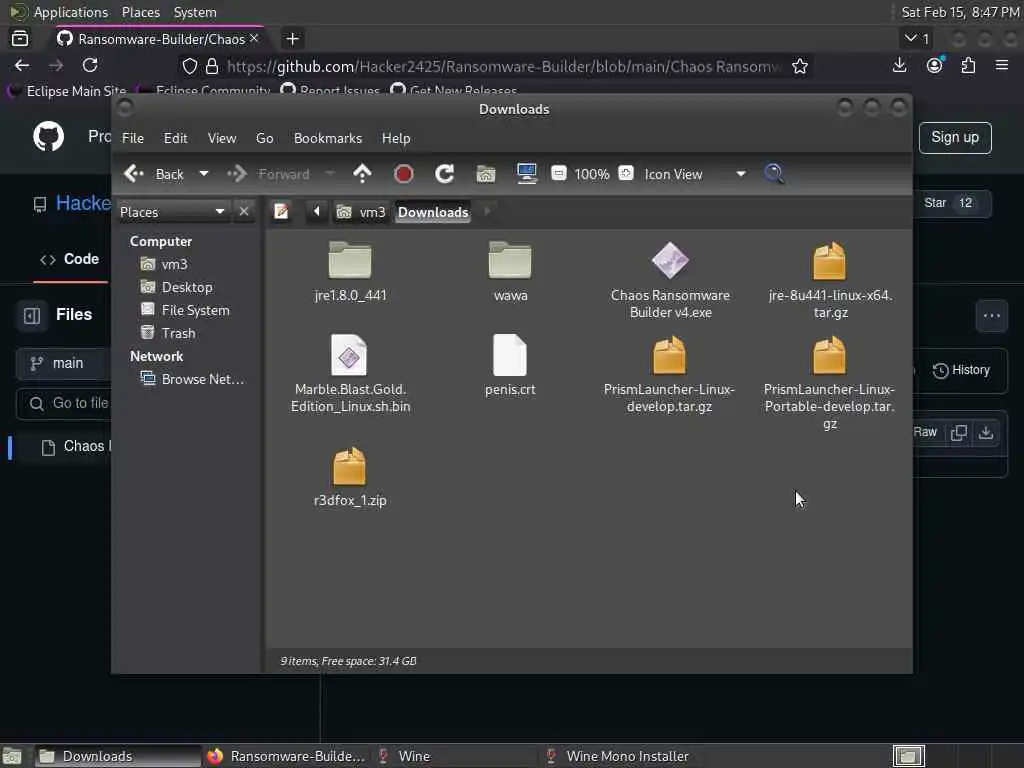The width and height of the screenshot is (1024, 768).
Task: Open a new Firefox tab
Action: click(293, 39)
